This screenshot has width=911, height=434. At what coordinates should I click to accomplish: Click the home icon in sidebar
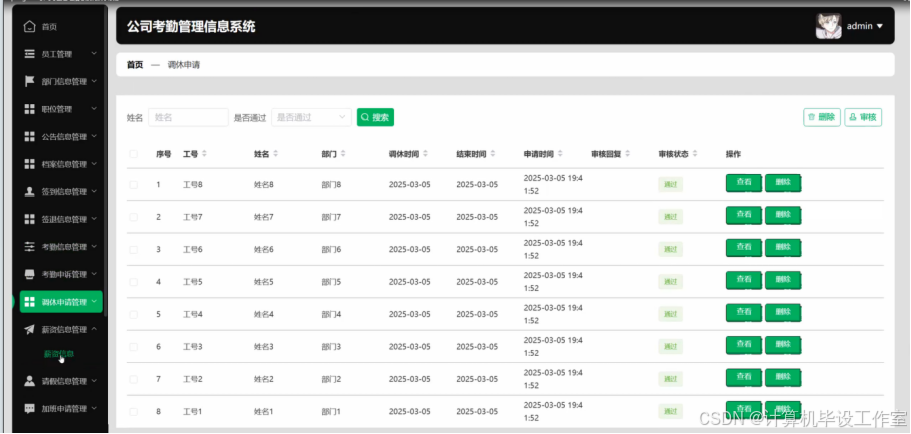(29, 27)
